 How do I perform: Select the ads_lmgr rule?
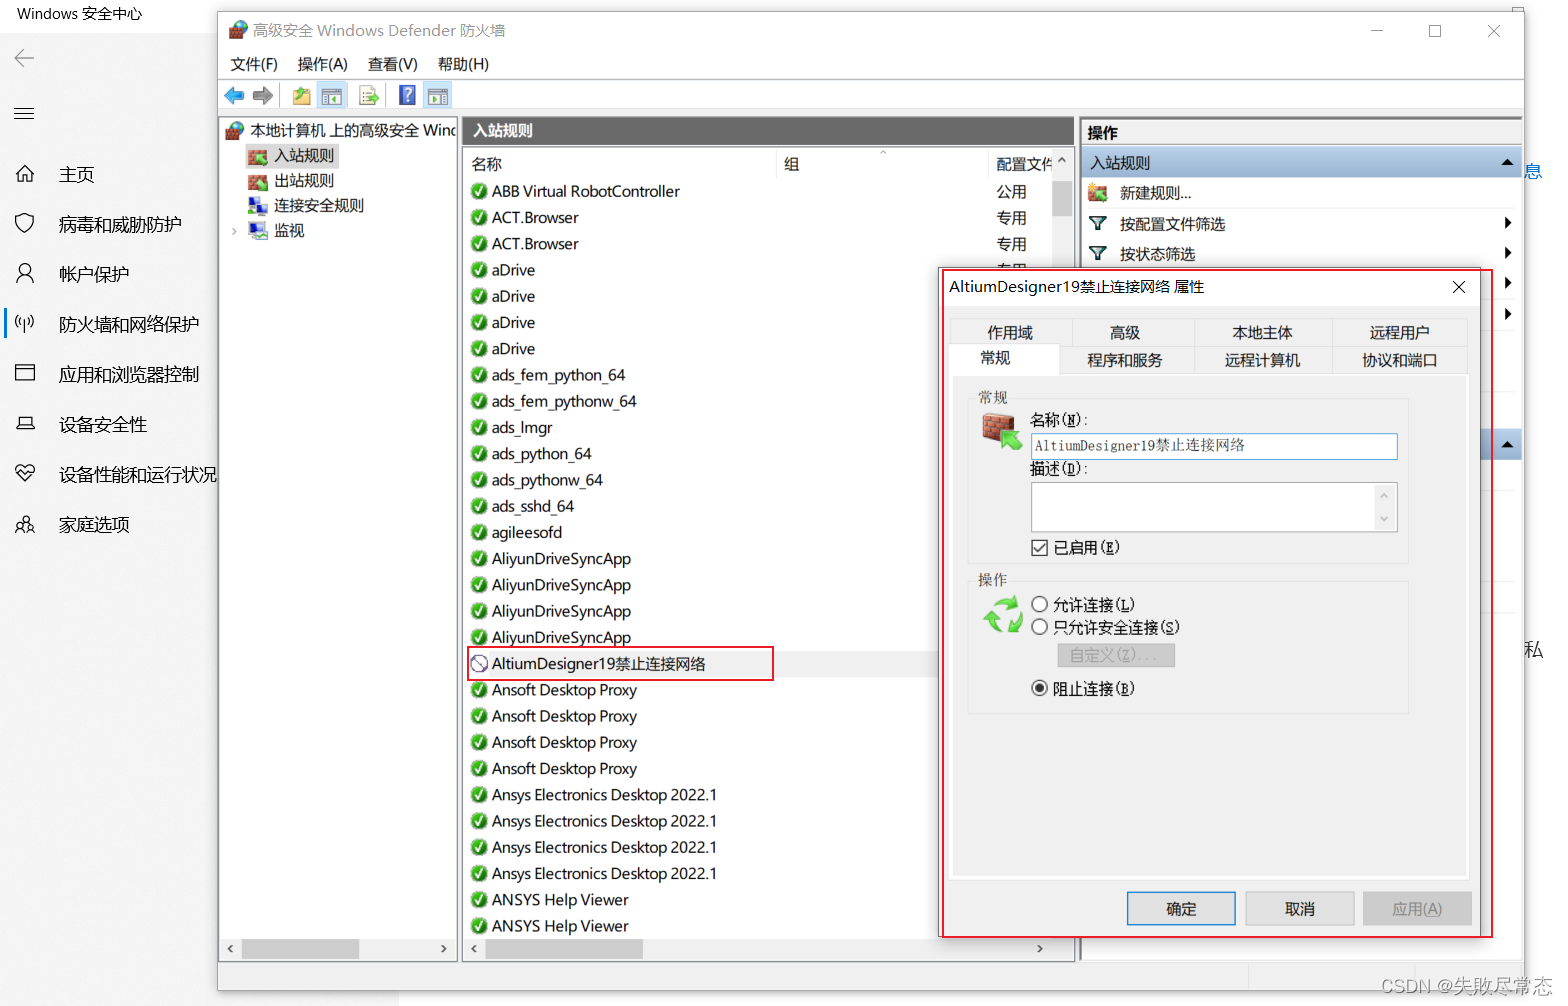point(521,428)
